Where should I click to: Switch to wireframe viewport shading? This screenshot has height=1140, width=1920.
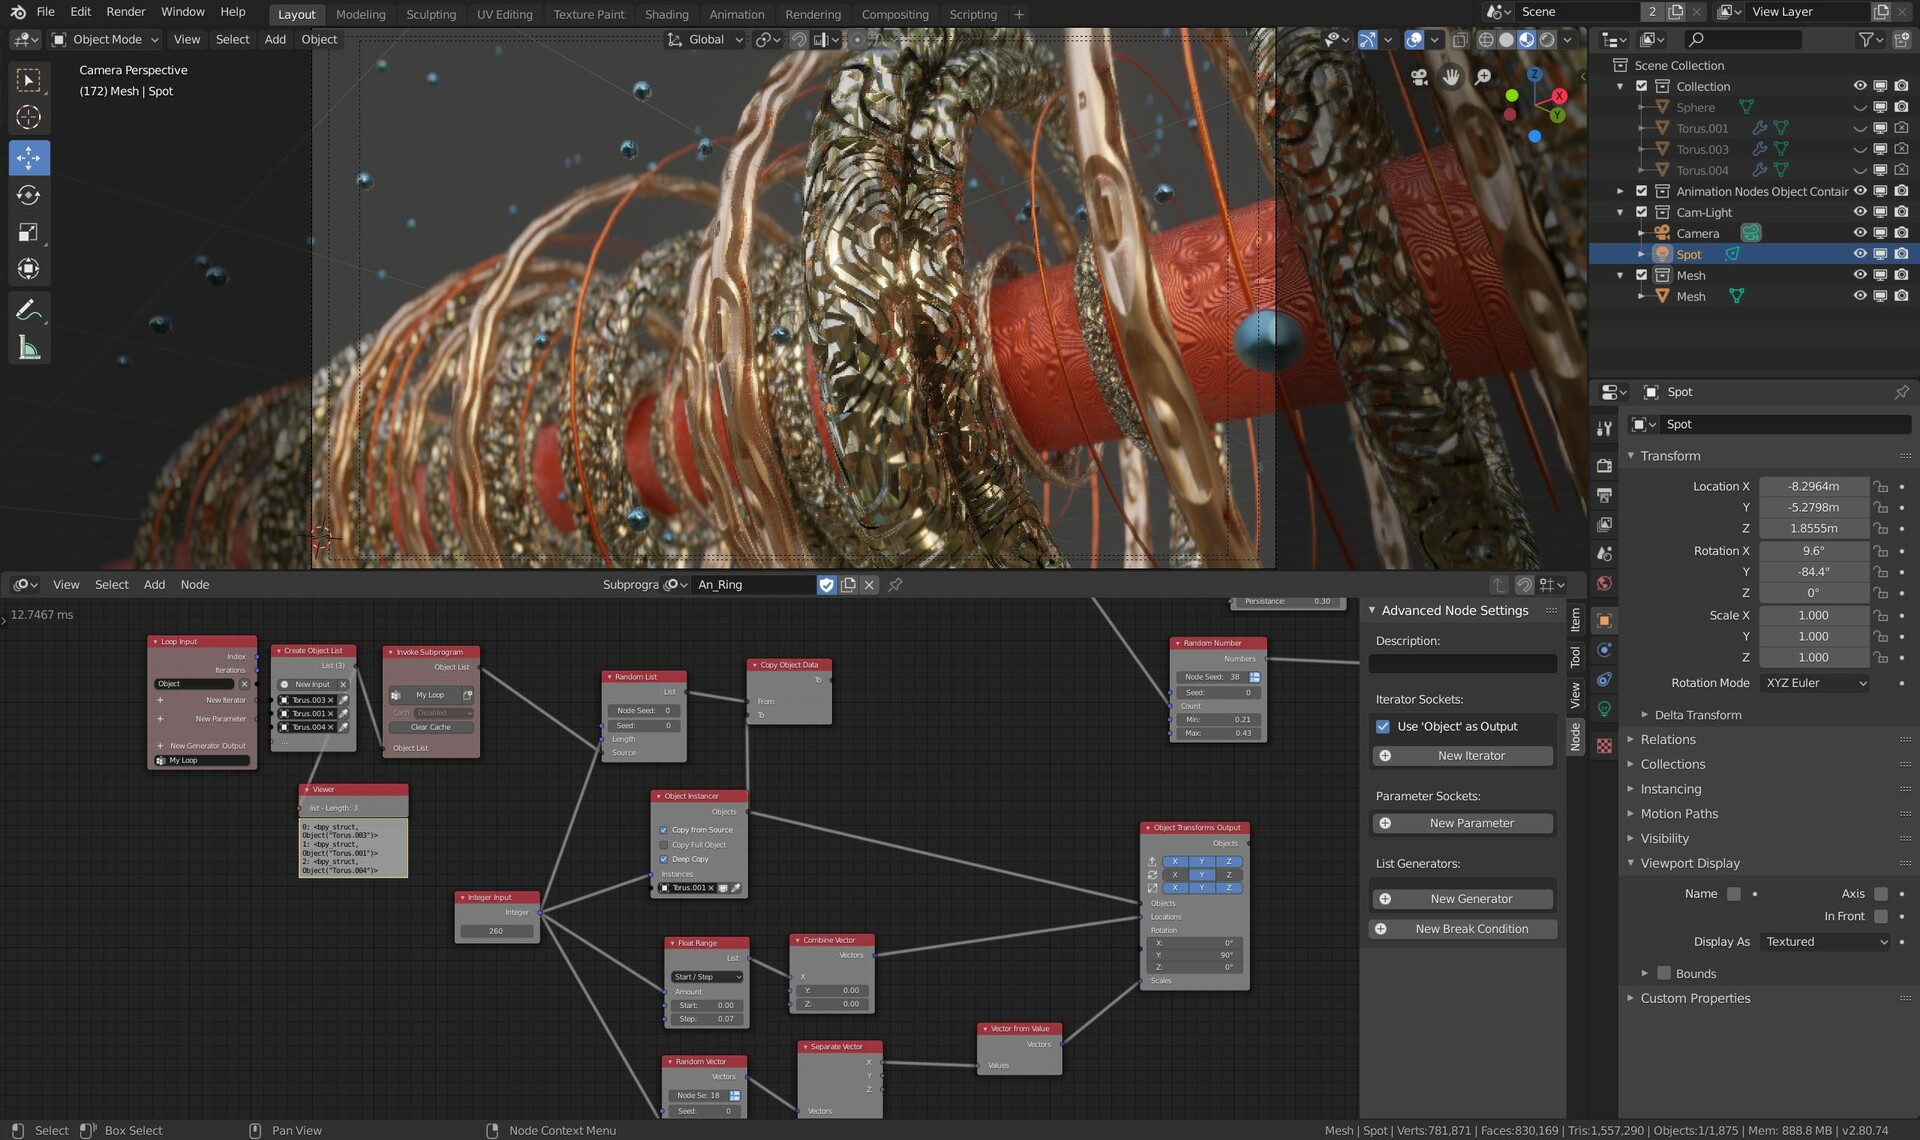1486,40
